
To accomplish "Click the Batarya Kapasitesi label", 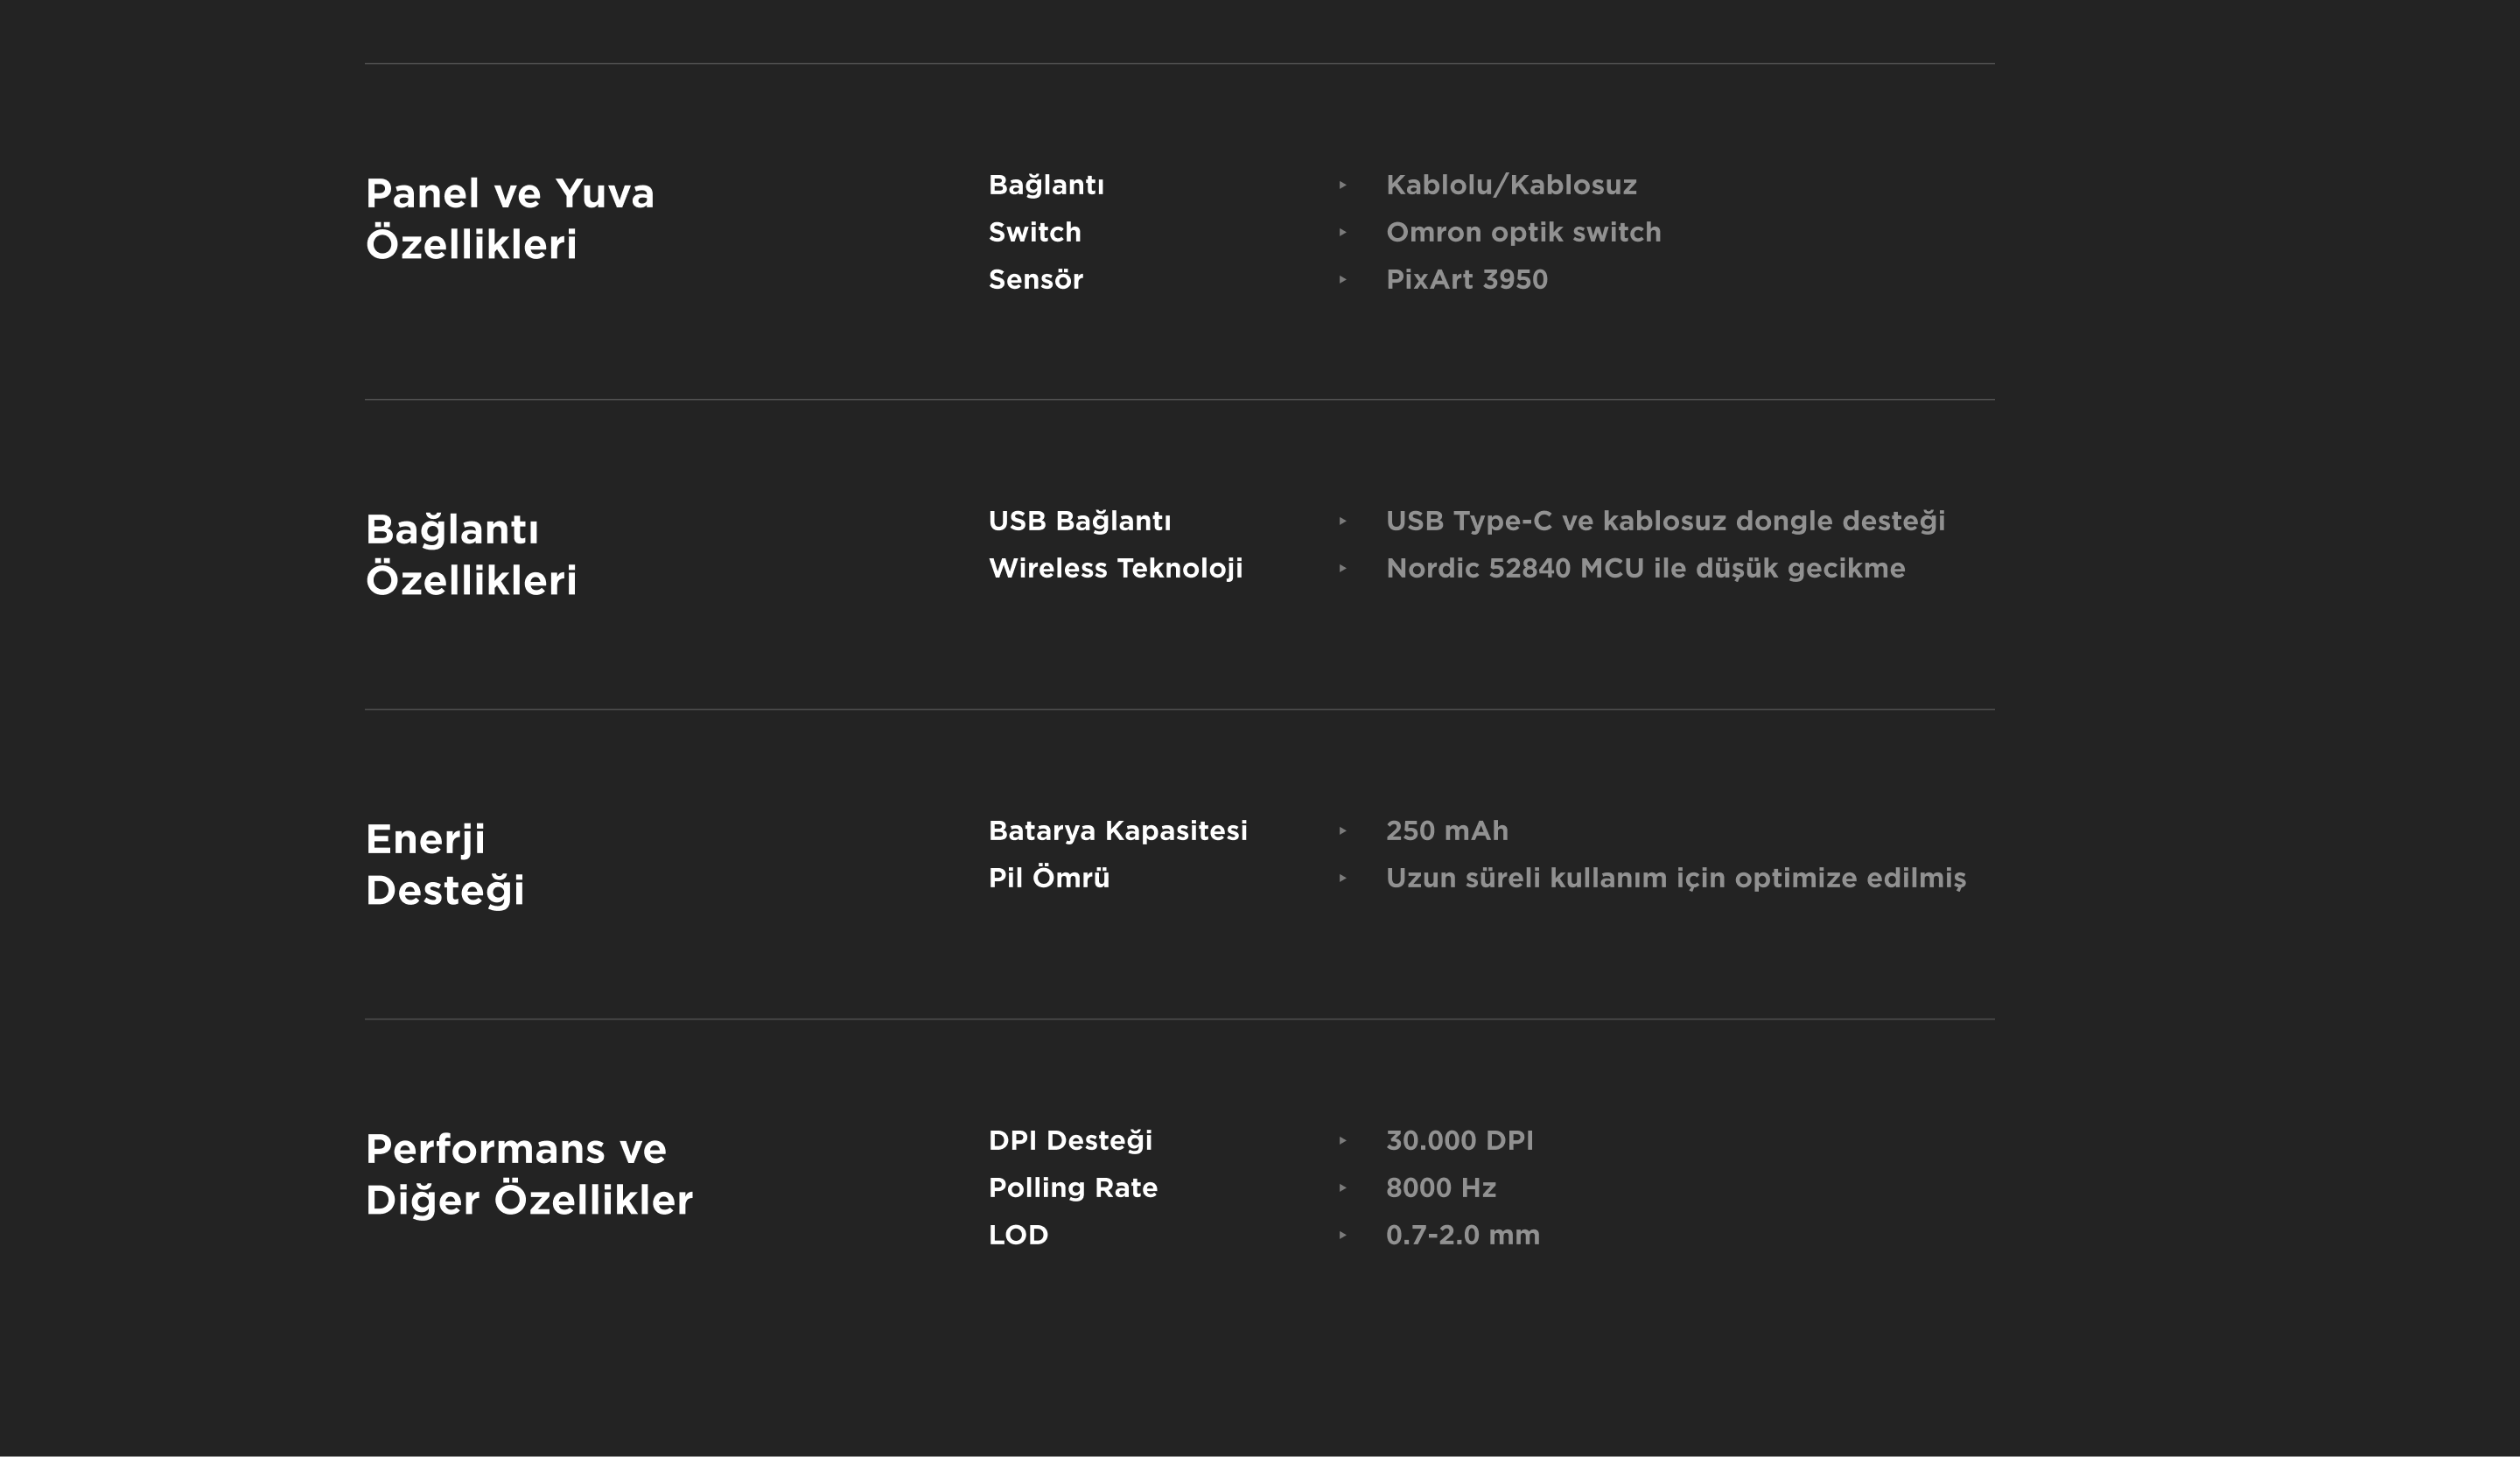I will tap(1117, 831).
